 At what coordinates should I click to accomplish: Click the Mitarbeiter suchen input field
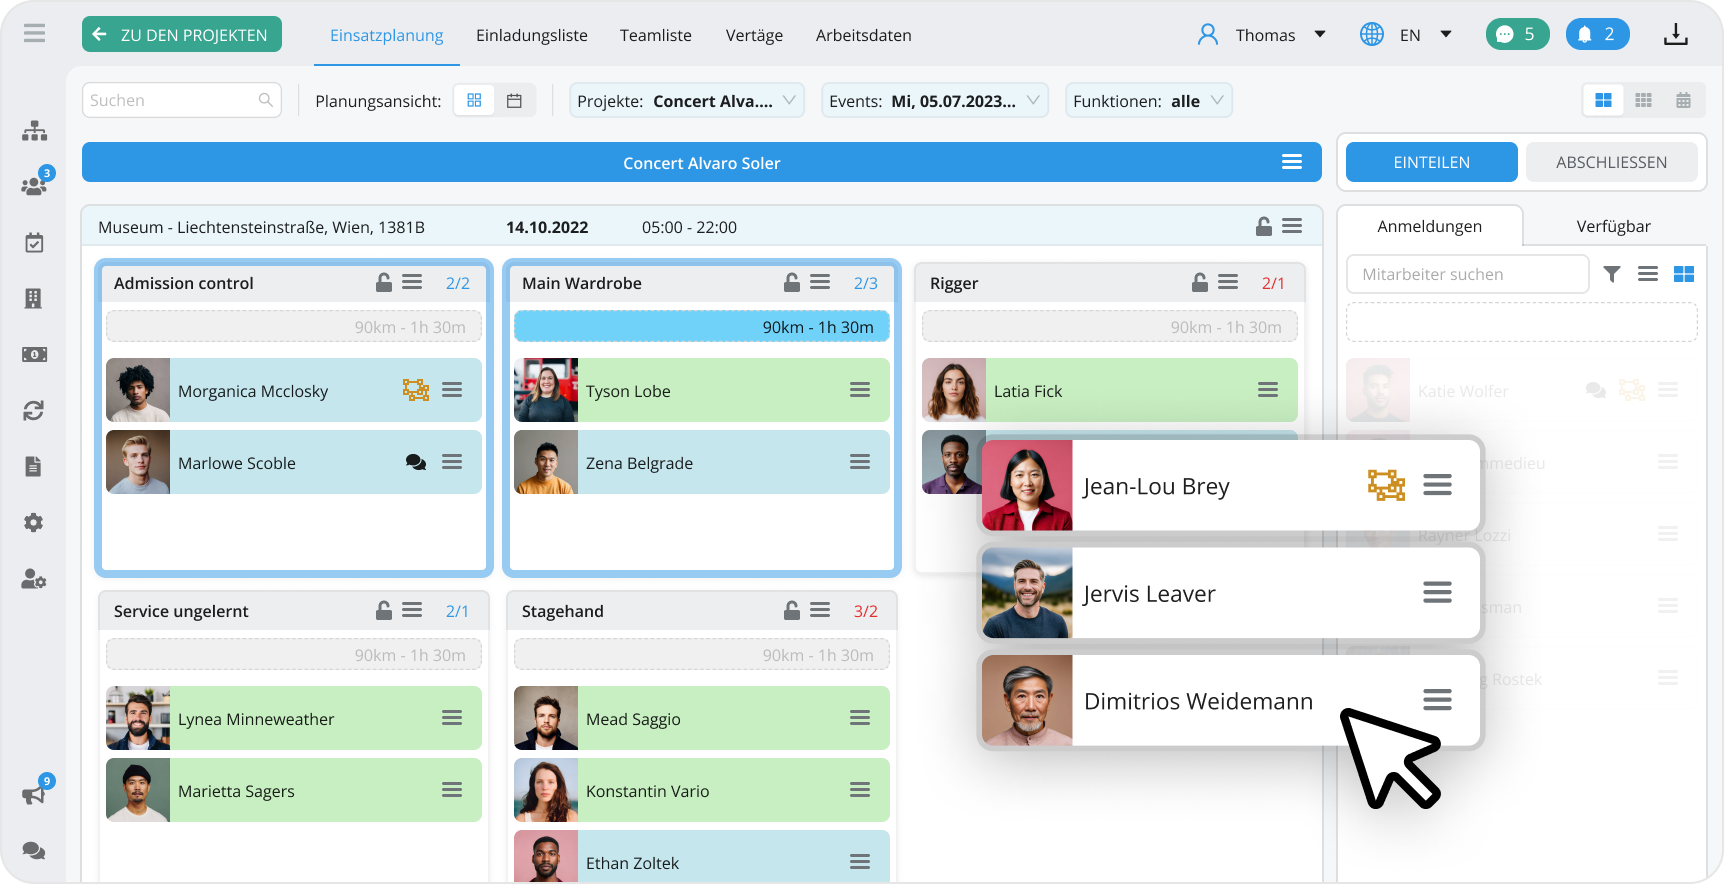click(x=1467, y=274)
